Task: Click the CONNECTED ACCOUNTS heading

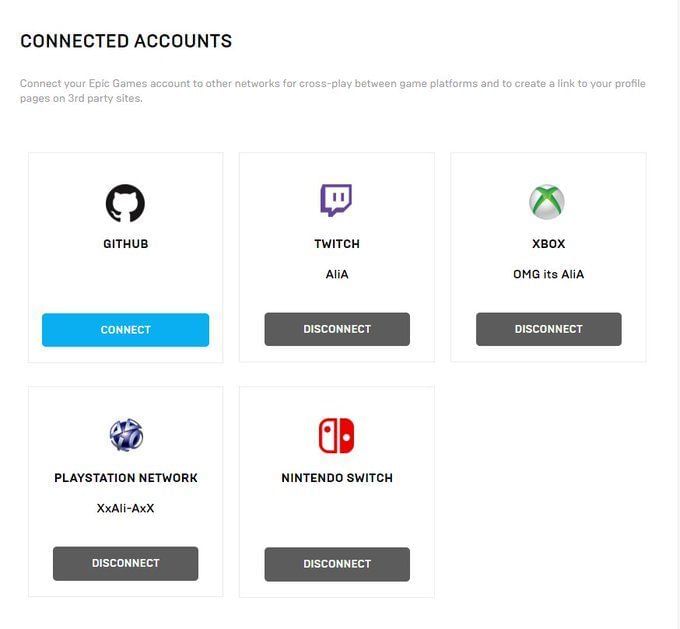Action: tap(126, 42)
